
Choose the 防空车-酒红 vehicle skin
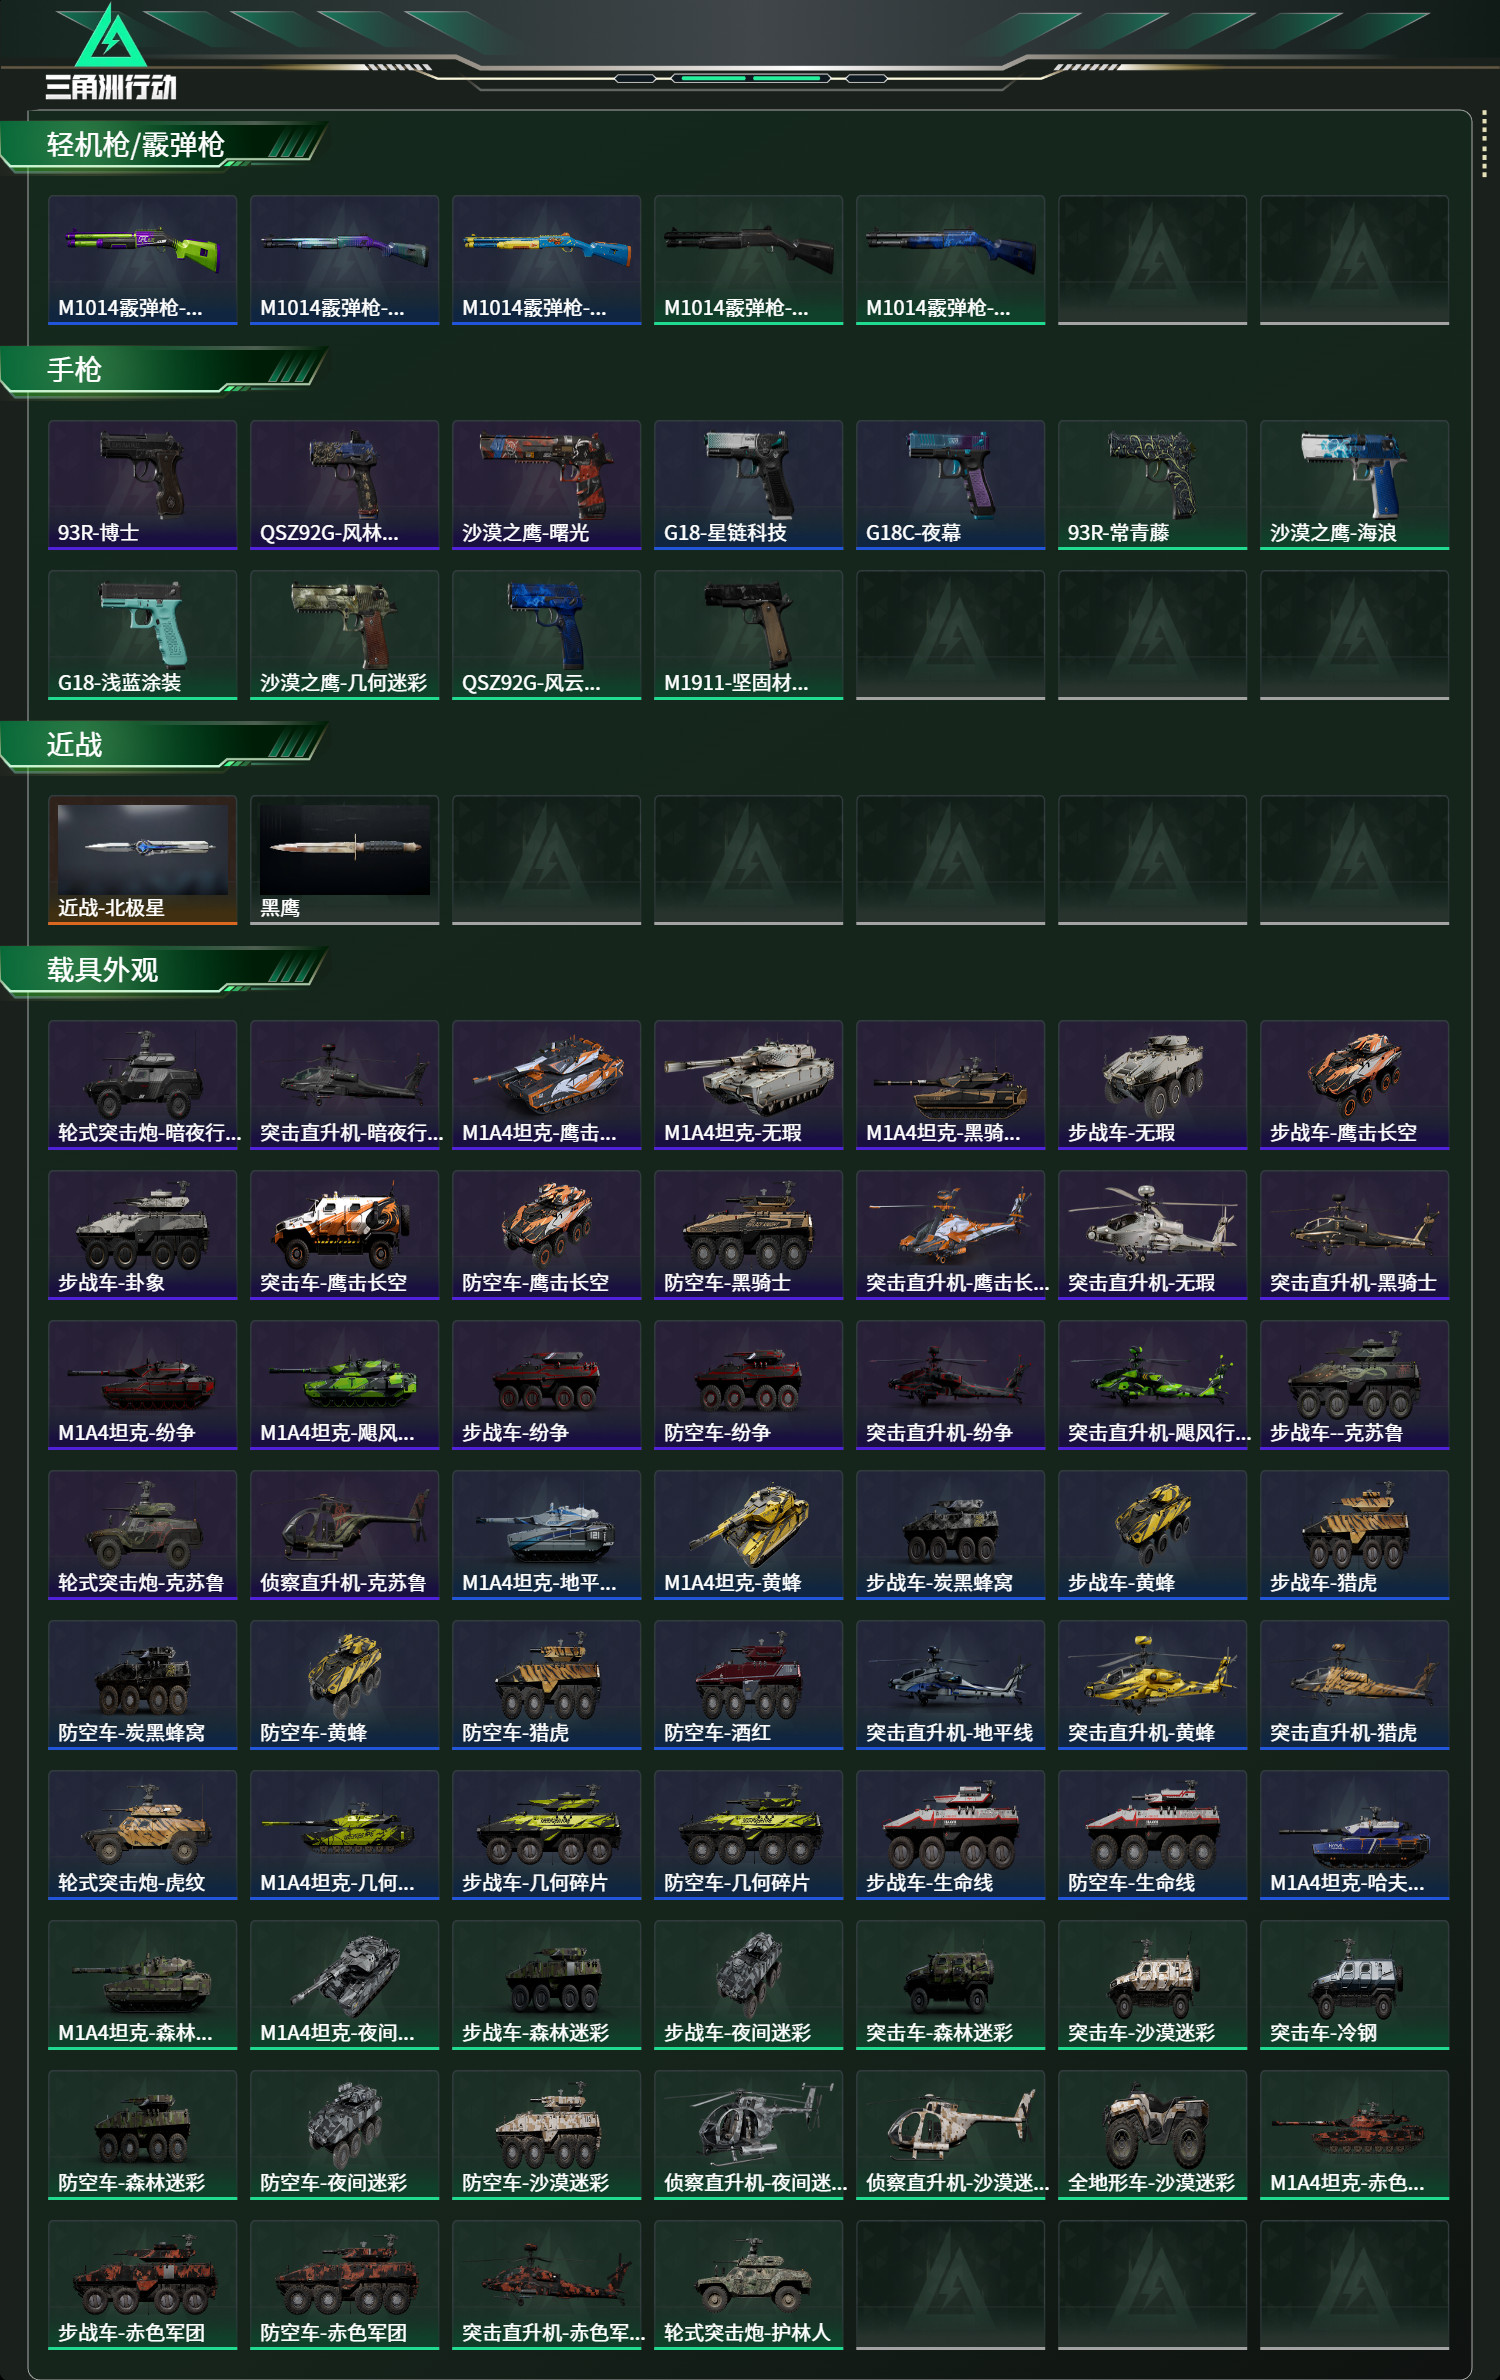coord(749,1685)
